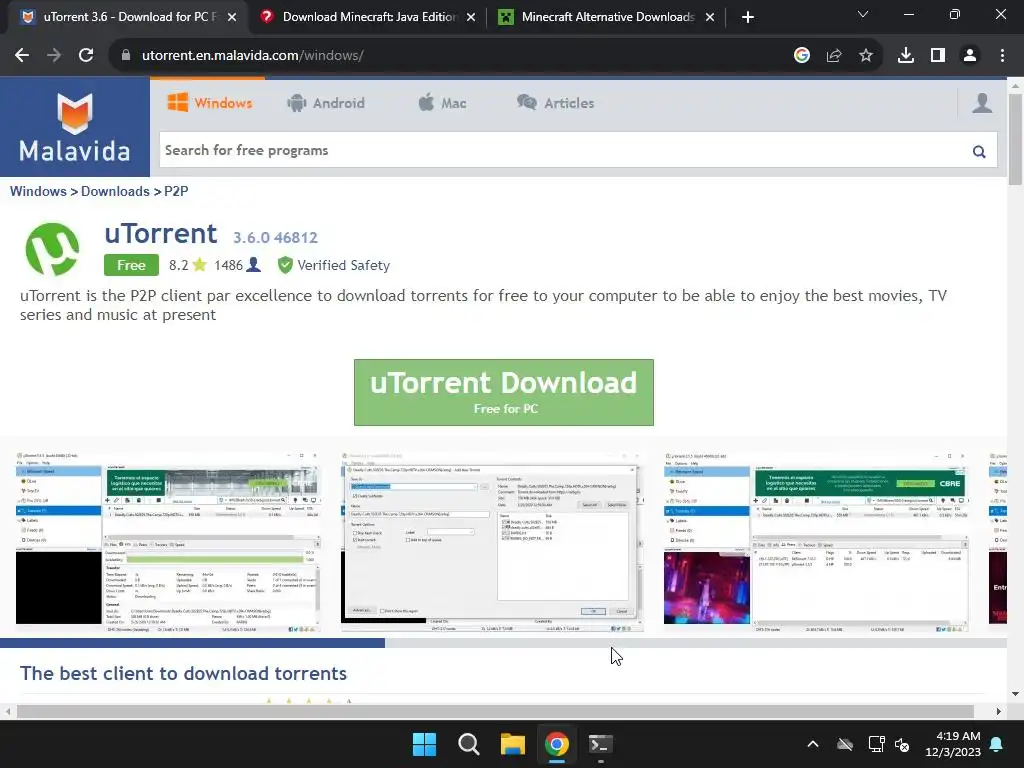
Task: Share this page via the share icon
Action: [834, 56]
